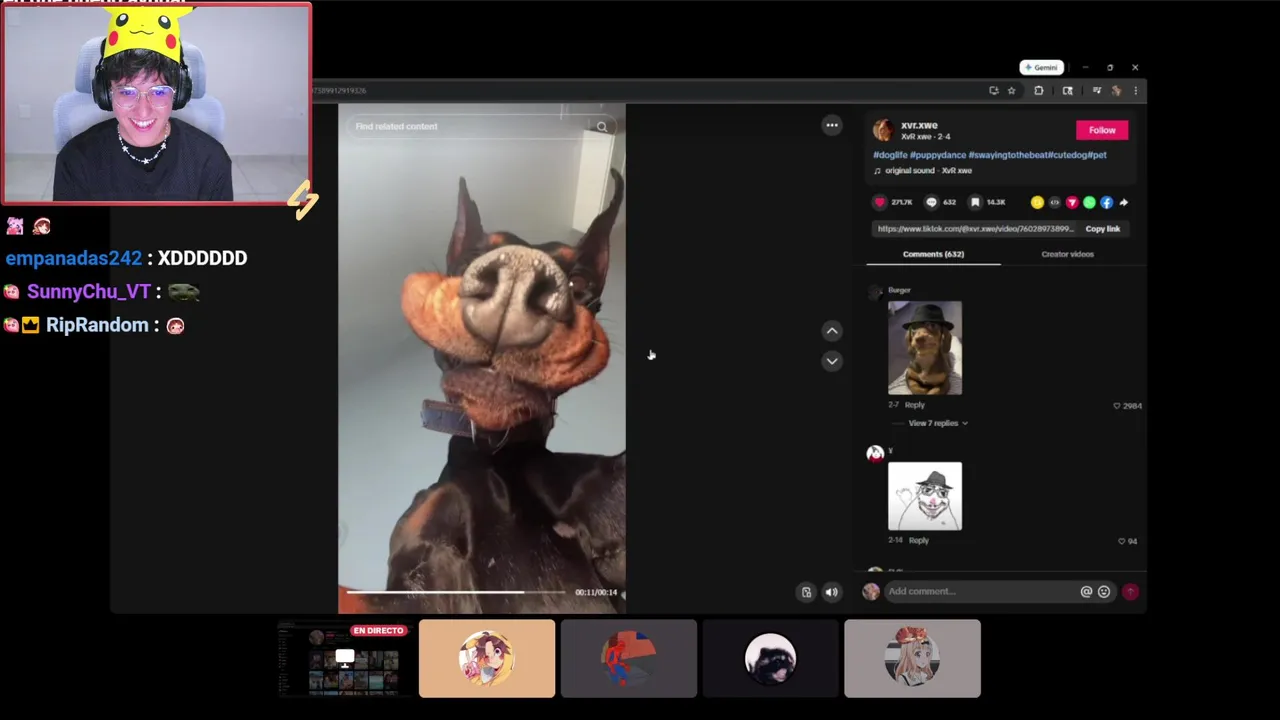Viewport: 1280px width, 720px height.
Task: Open the browser media control icon
Action: click(x=1096, y=91)
